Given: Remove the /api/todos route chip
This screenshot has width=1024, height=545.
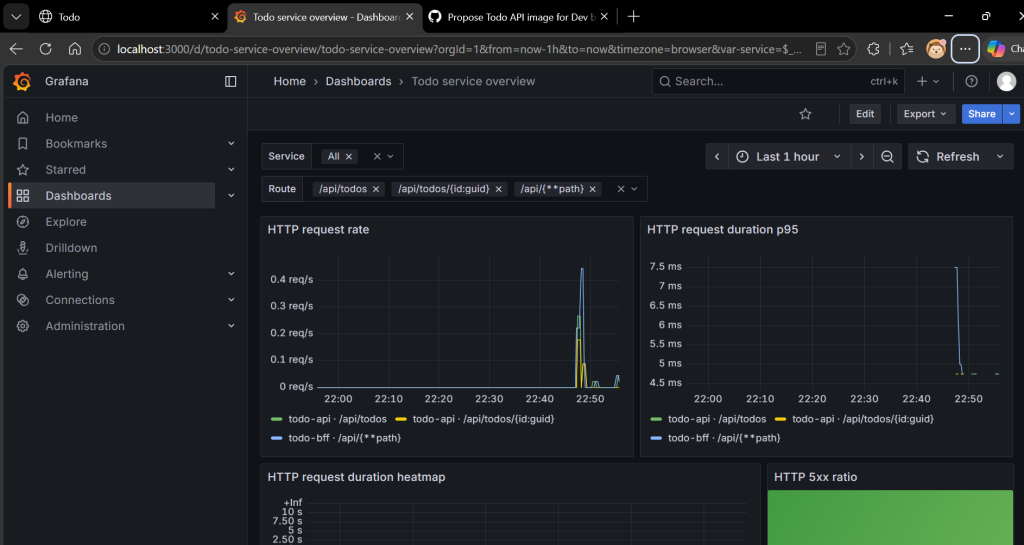Looking at the screenshot, I should (376, 189).
